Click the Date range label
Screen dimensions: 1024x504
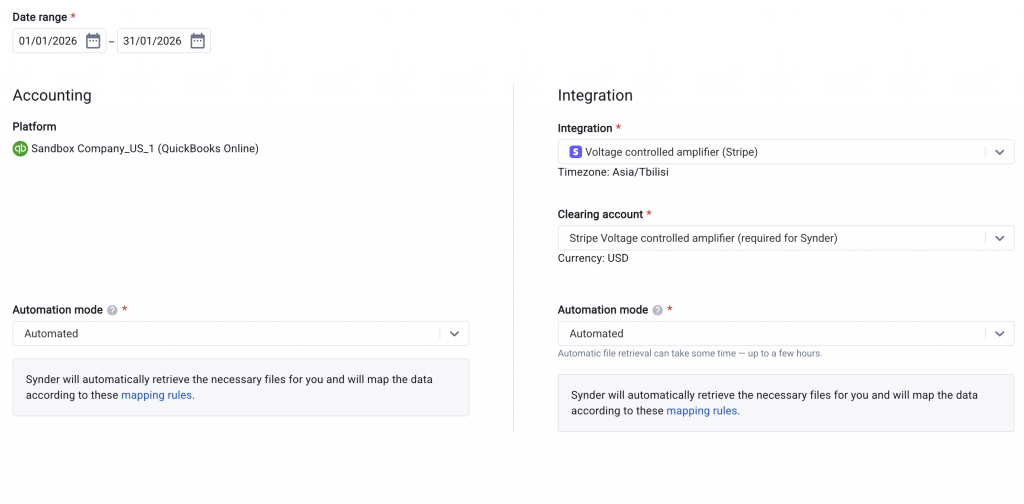[x=39, y=17]
